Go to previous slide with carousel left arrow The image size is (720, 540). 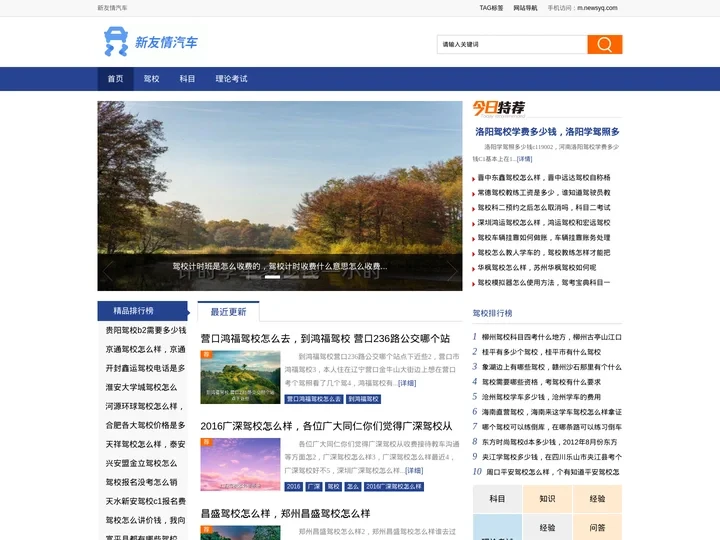point(107,271)
